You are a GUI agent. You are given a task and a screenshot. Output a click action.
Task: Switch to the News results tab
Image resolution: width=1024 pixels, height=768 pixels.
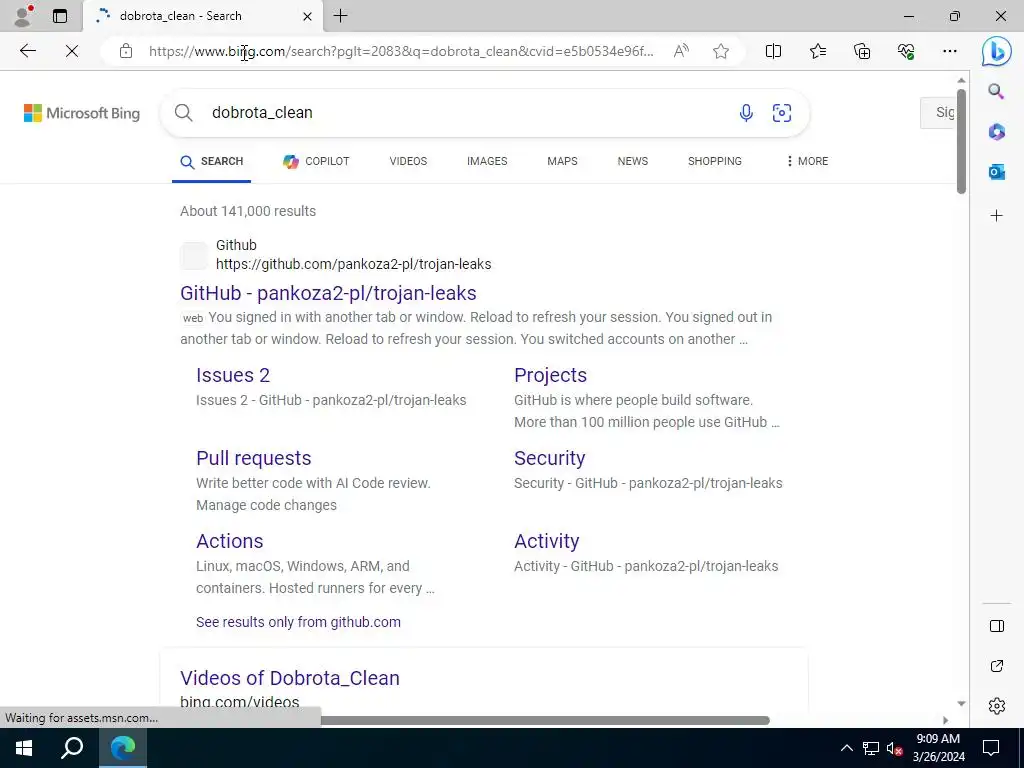pos(633,161)
